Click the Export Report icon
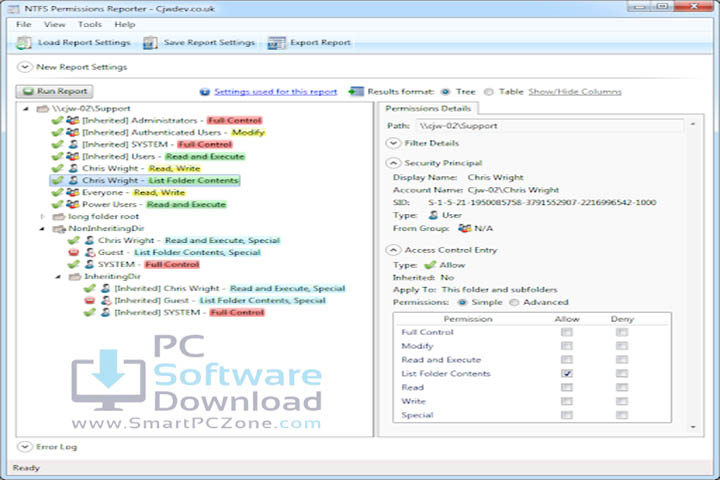720x480 pixels. 276,43
